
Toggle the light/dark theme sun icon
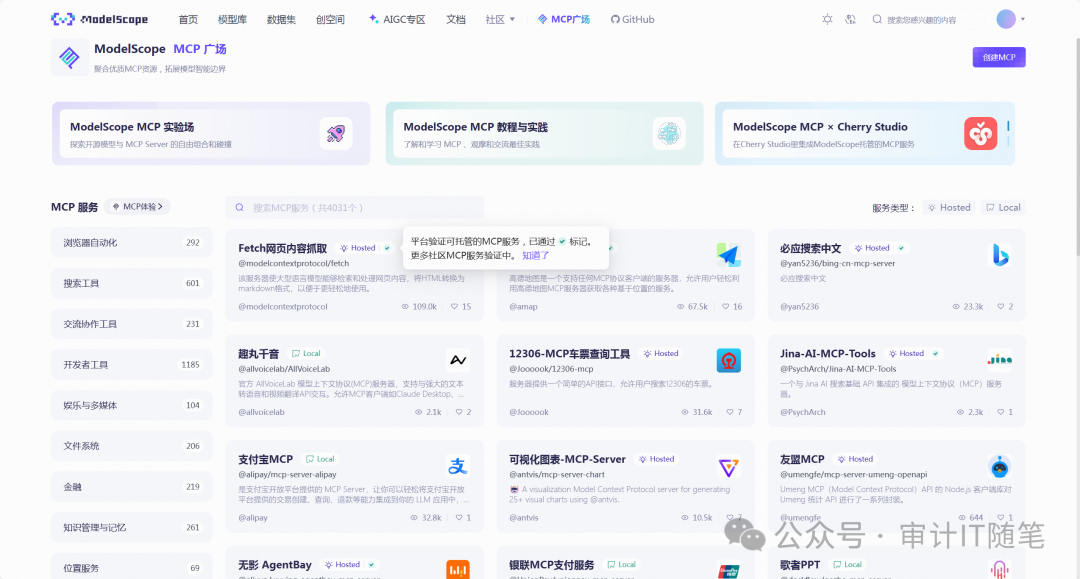[827, 19]
